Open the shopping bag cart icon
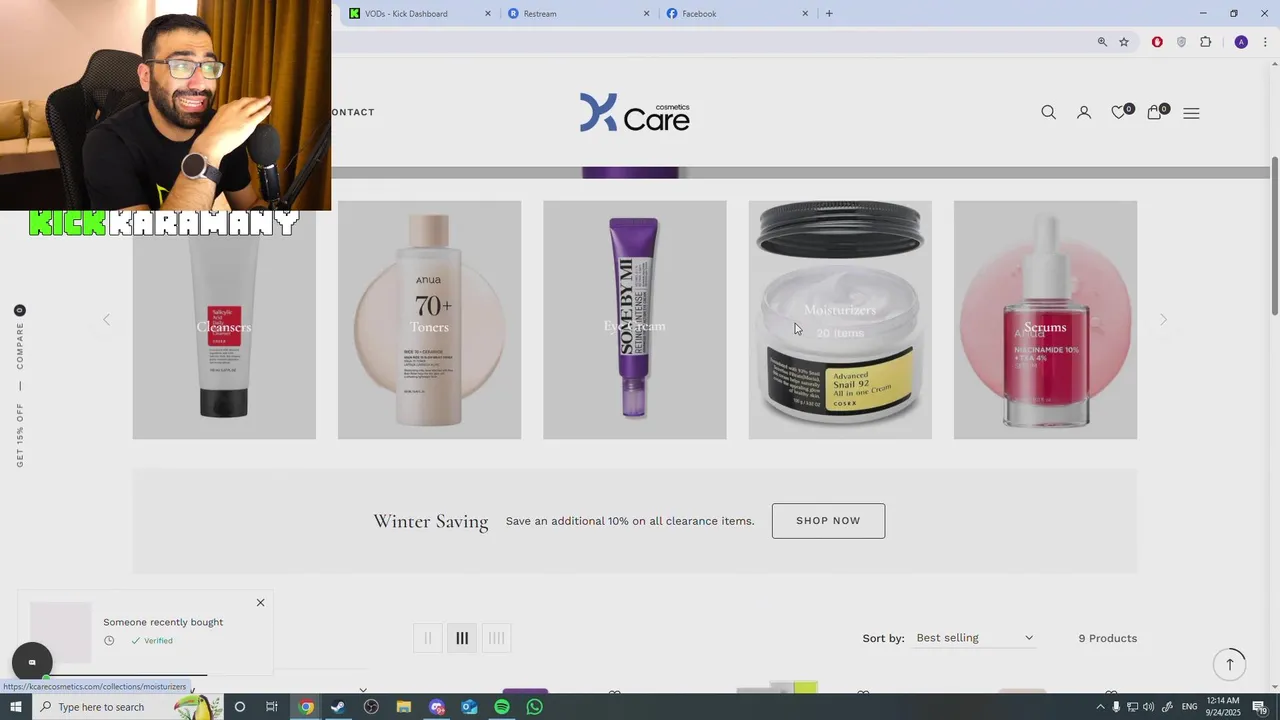The height and width of the screenshot is (720, 1280). (1155, 112)
